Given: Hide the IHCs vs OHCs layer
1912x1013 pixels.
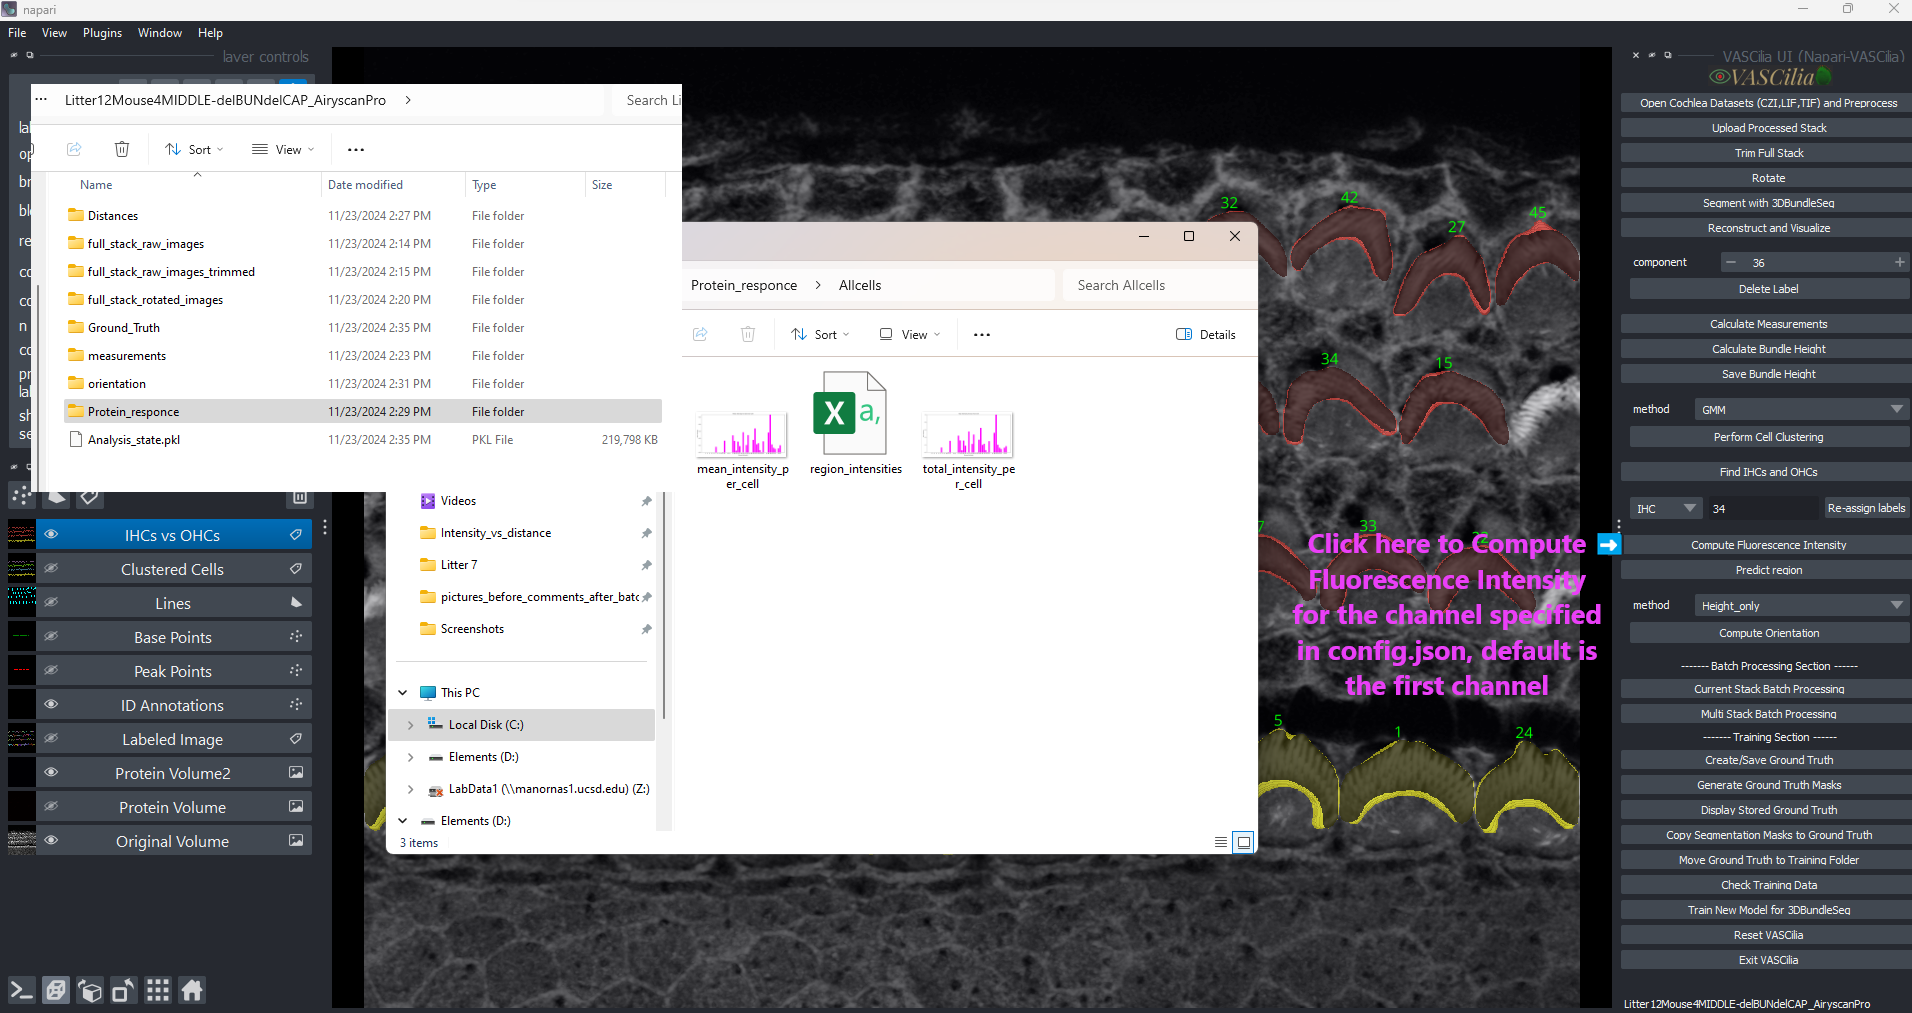Looking at the screenshot, I should pos(51,535).
